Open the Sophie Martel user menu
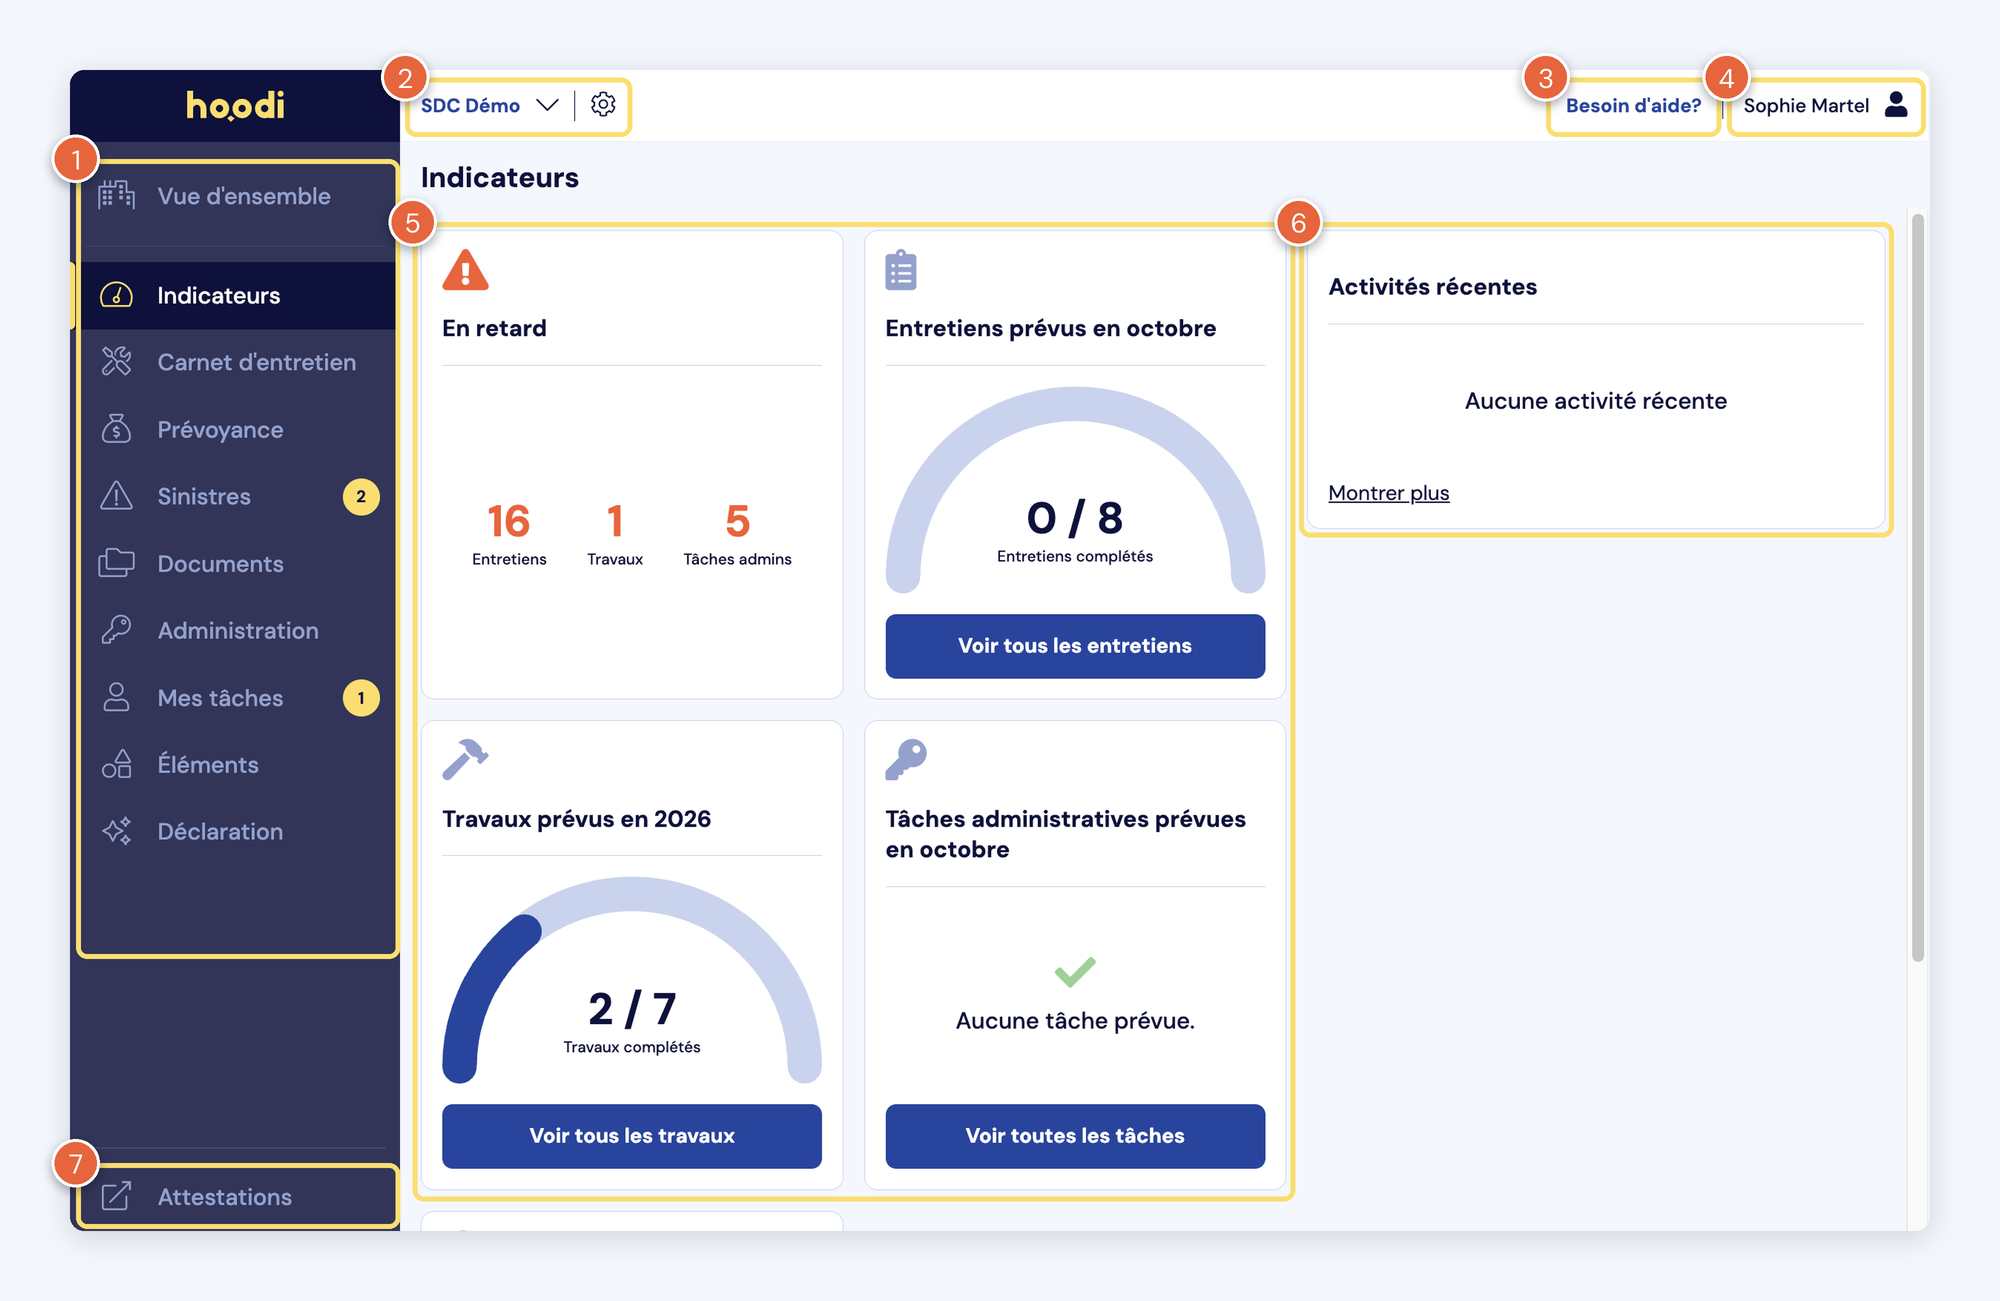The width and height of the screenshot is (2000, 1301). [x=1826, y=105]
